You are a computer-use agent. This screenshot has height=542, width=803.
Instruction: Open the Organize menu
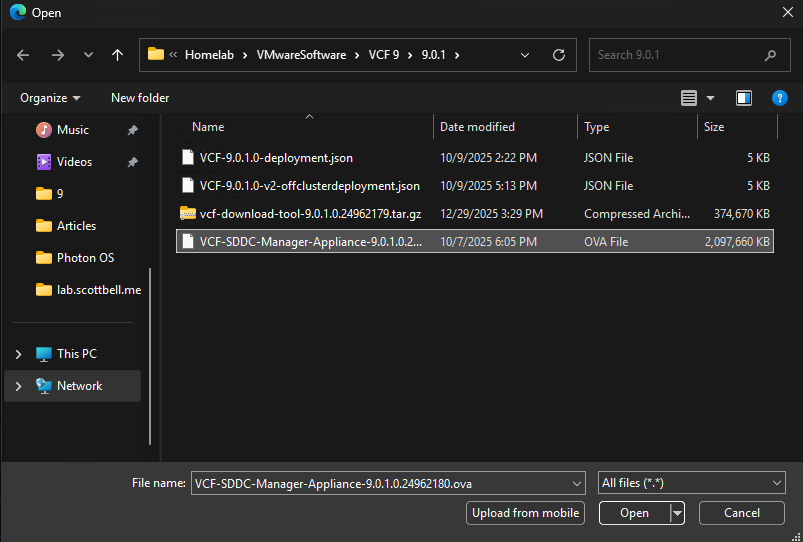50,98
